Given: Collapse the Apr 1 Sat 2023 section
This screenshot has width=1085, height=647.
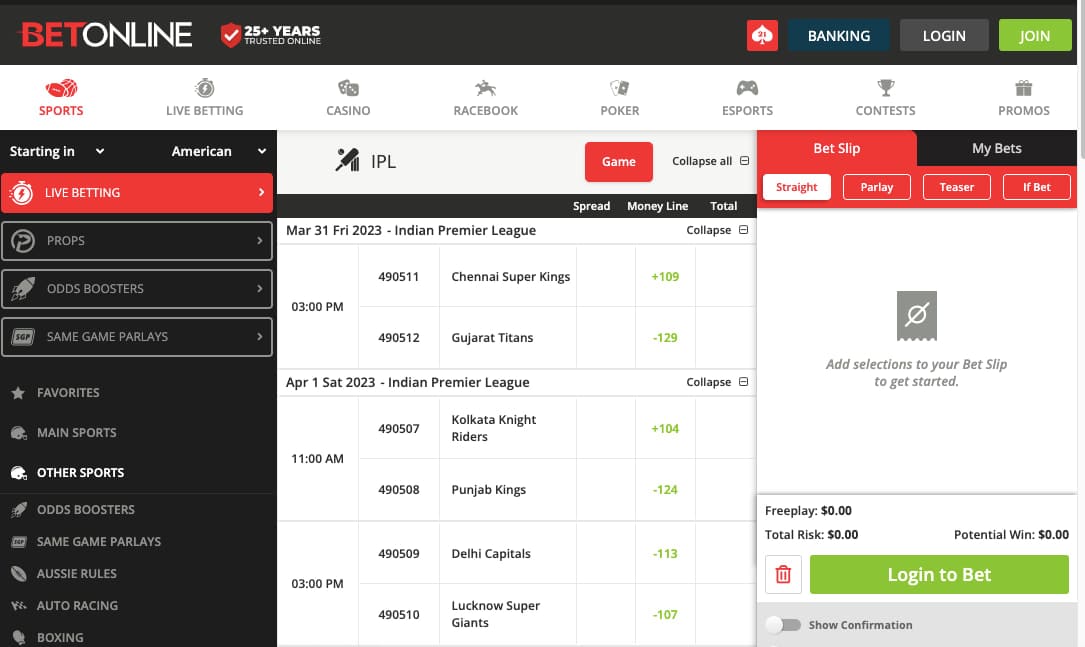Looking at the screenshot, I should [717, 382].
